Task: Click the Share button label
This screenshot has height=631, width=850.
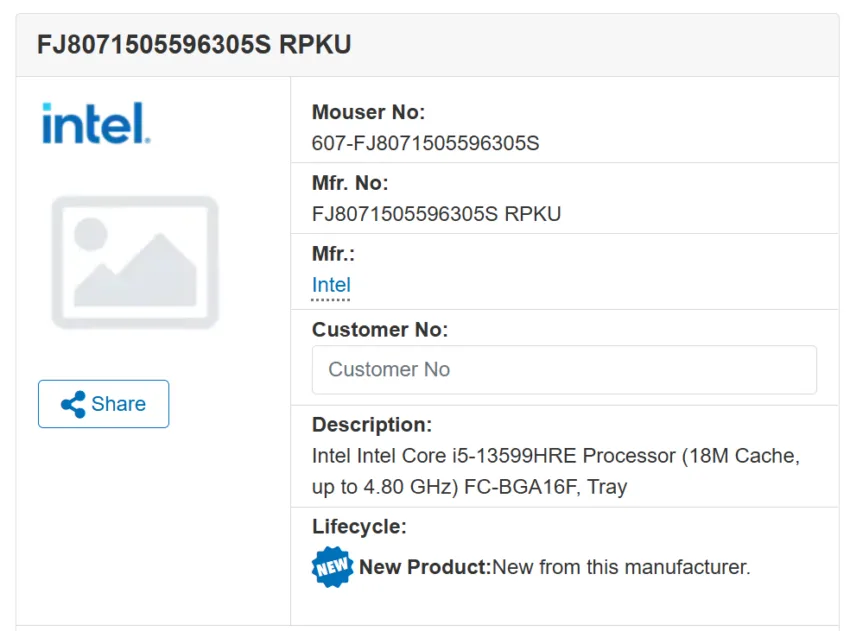Action: coord(118,404)
